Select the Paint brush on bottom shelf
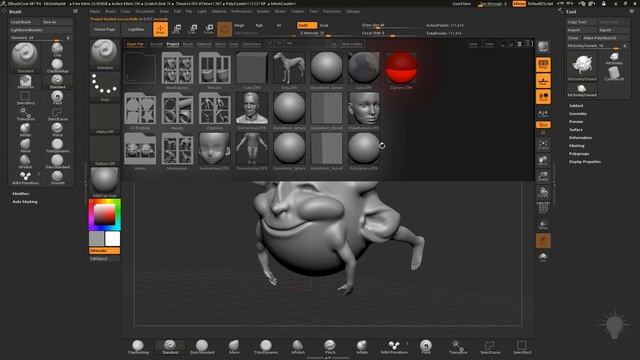 [x=426, y=347]
